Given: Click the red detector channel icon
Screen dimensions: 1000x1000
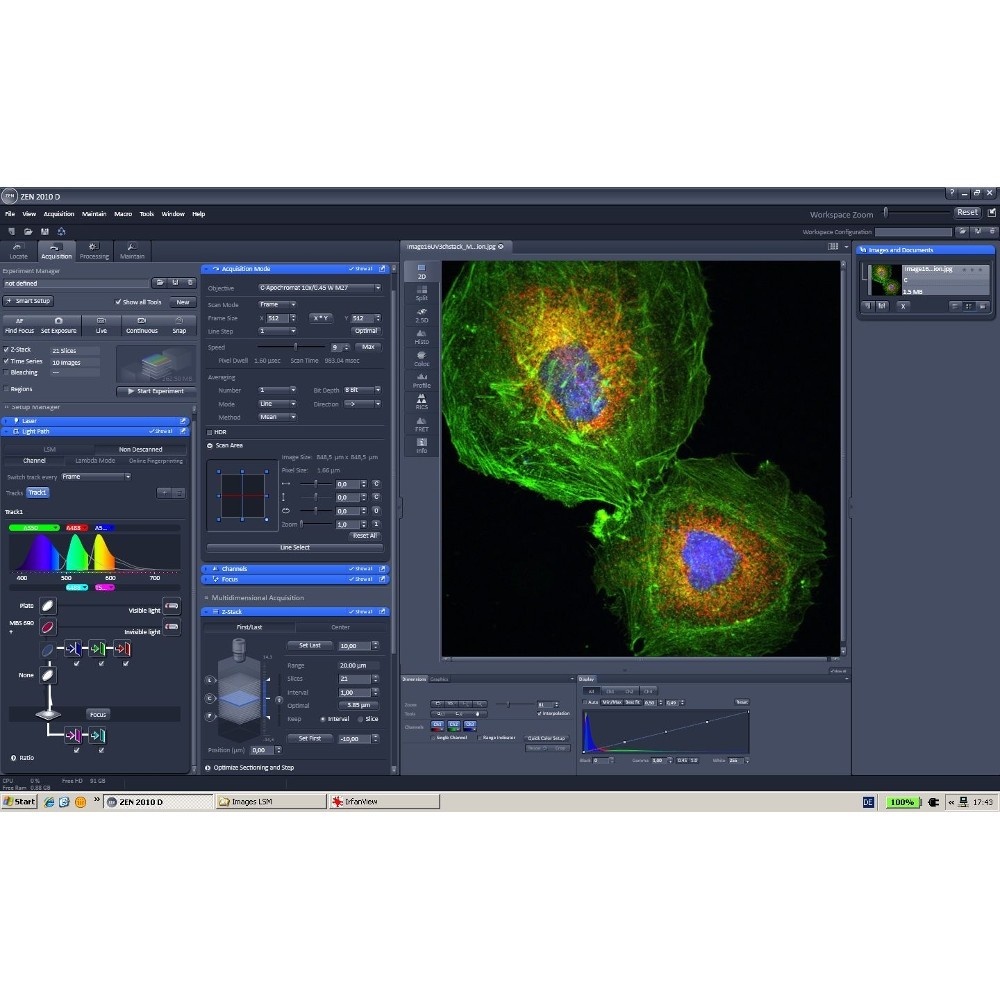Looking at the screenshot, I should (122, 649).
